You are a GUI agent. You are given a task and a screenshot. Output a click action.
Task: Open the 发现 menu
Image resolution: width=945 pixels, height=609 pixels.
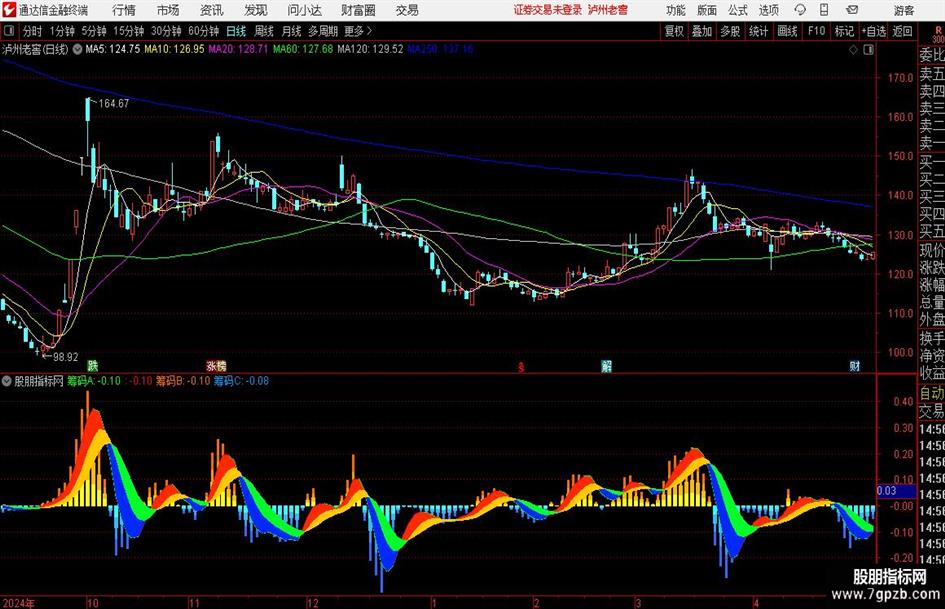tap(256, 10)
